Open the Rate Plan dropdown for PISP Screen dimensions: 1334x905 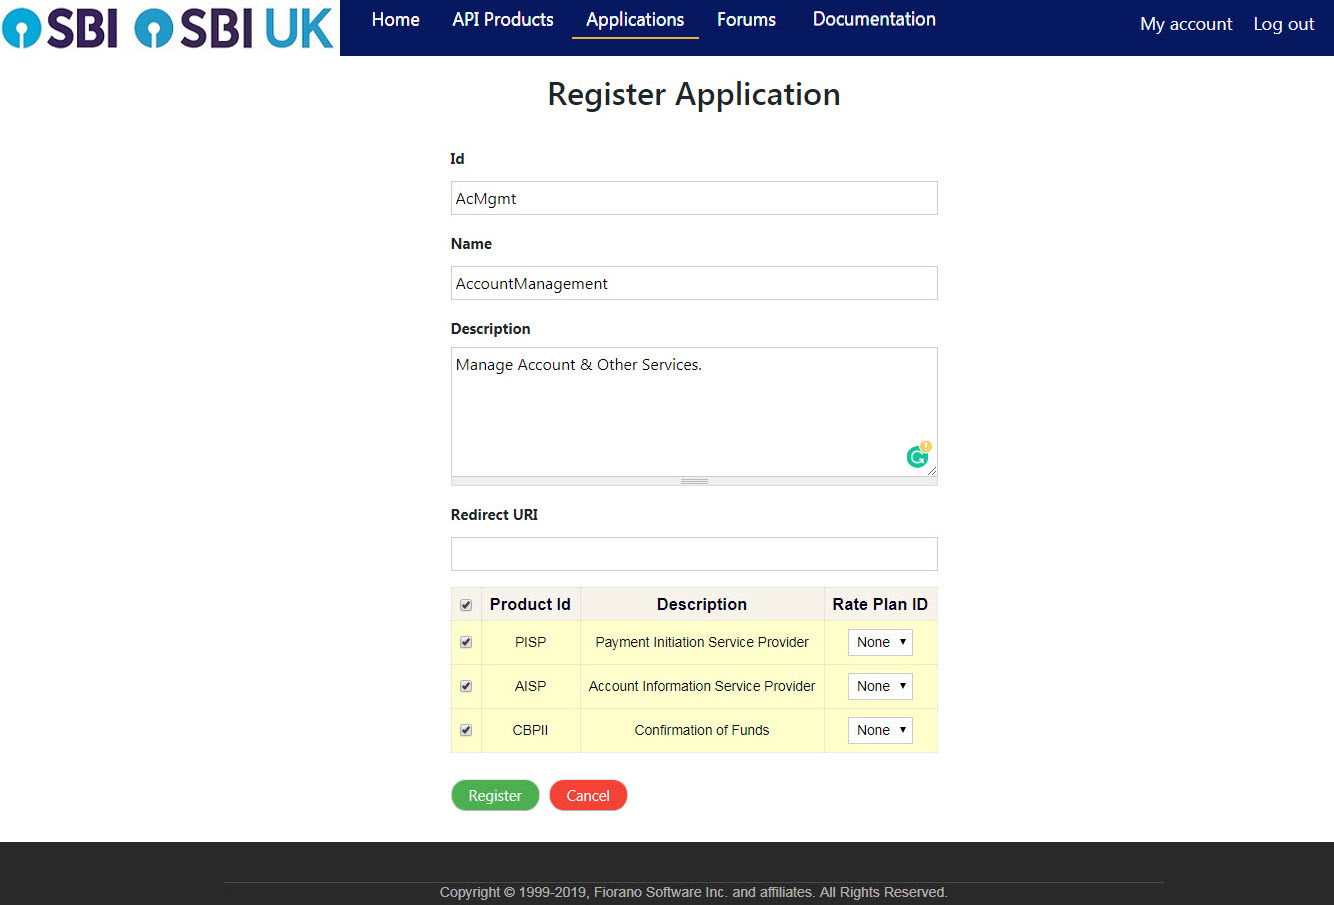tap(880, 642)
